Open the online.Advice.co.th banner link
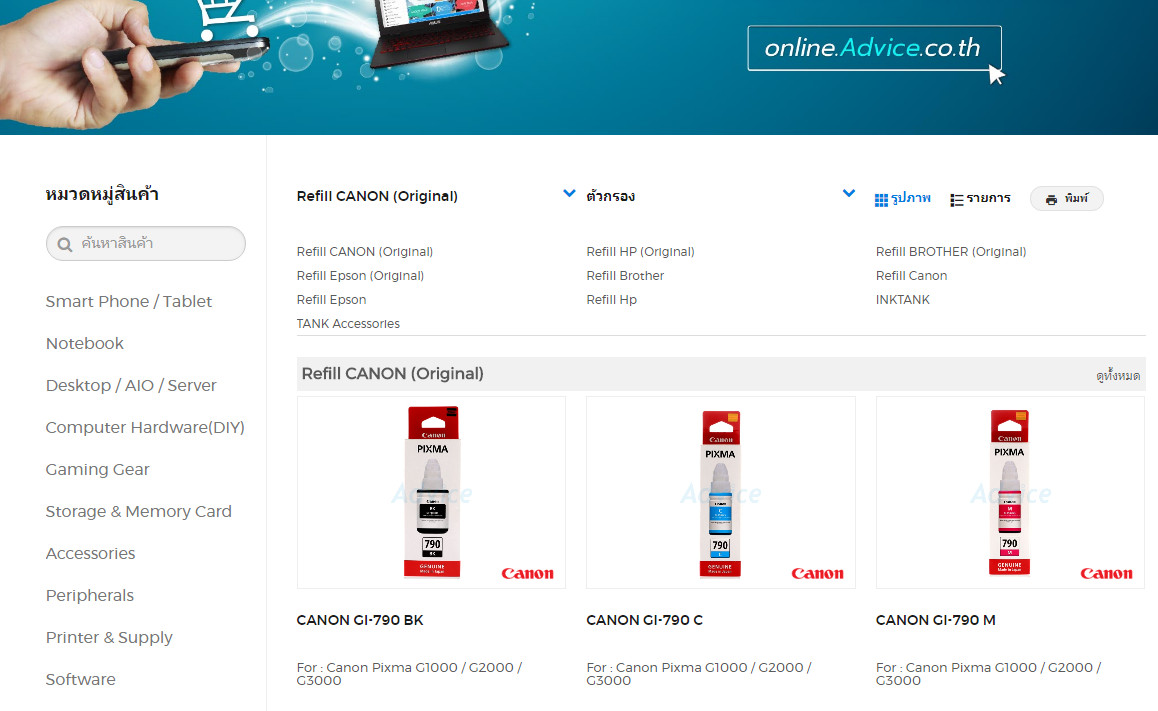The image size is (1158, 711). [874, 48]
